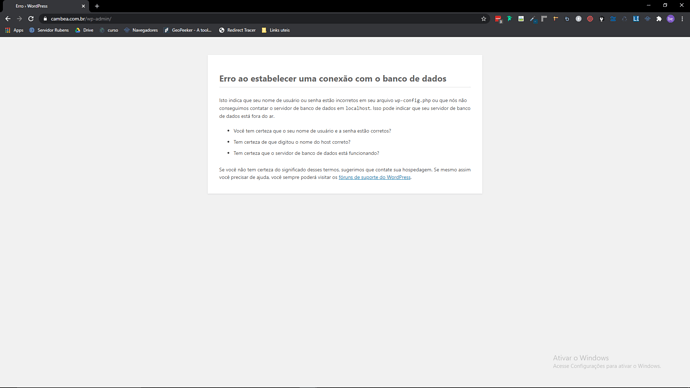Click the address bar URL field
The height and width of the screenshot is (388, 690).
click(264, 19)
